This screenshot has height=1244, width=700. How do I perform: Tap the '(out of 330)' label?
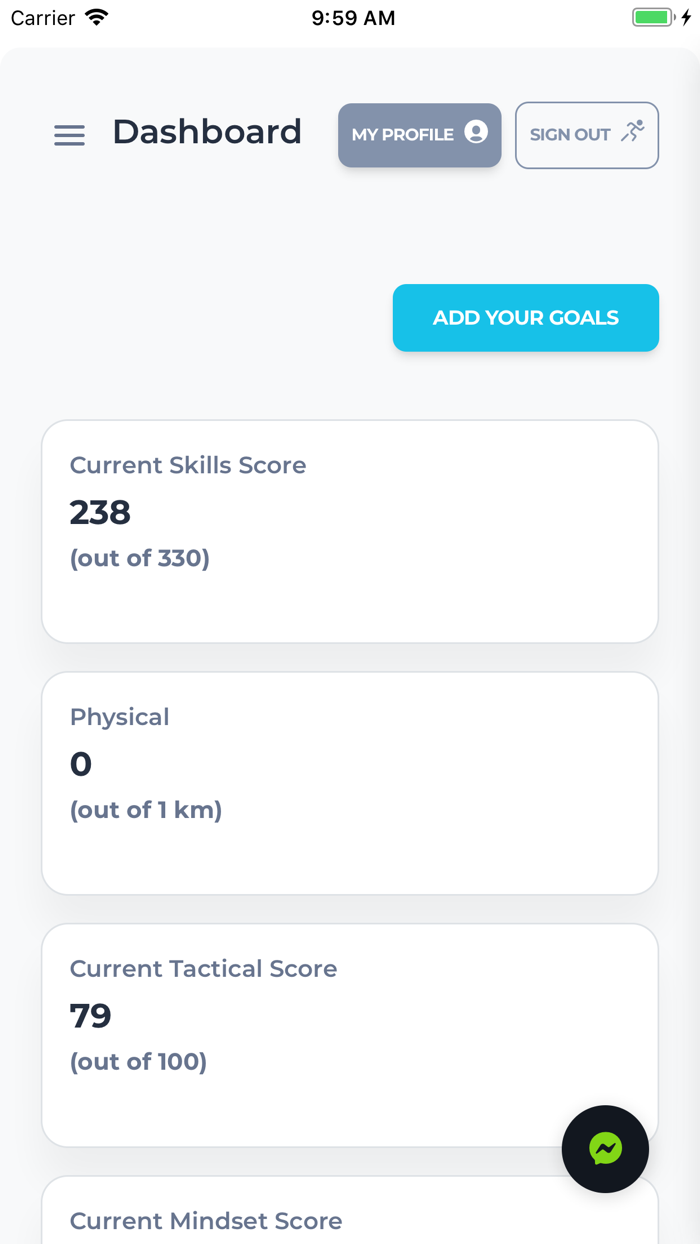[140, 558]
